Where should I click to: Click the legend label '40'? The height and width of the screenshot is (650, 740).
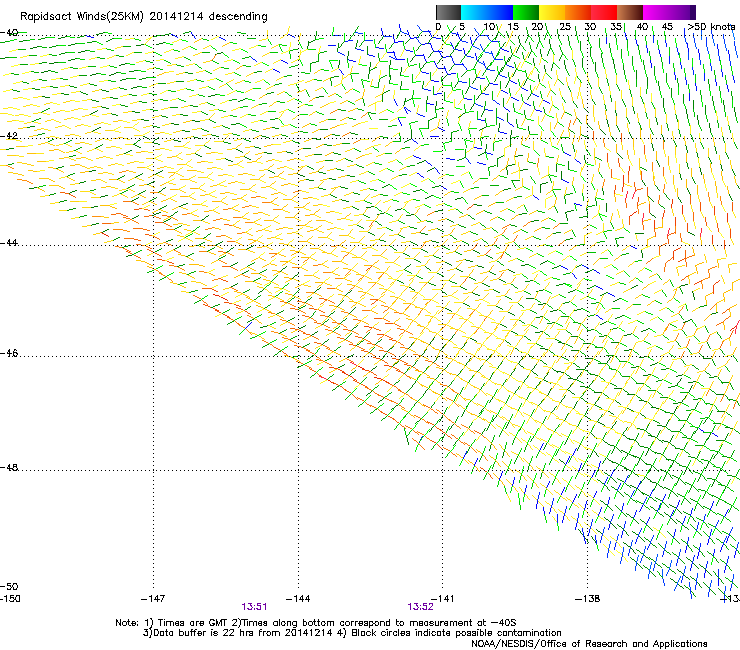coord(642,27)
